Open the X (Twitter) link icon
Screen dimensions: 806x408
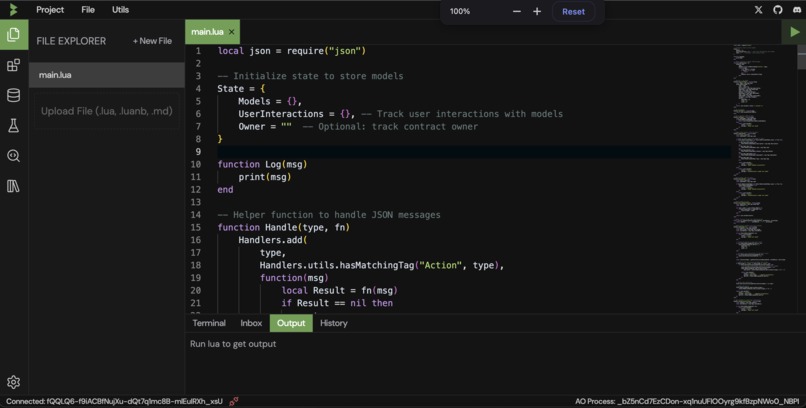pos(758,10)
